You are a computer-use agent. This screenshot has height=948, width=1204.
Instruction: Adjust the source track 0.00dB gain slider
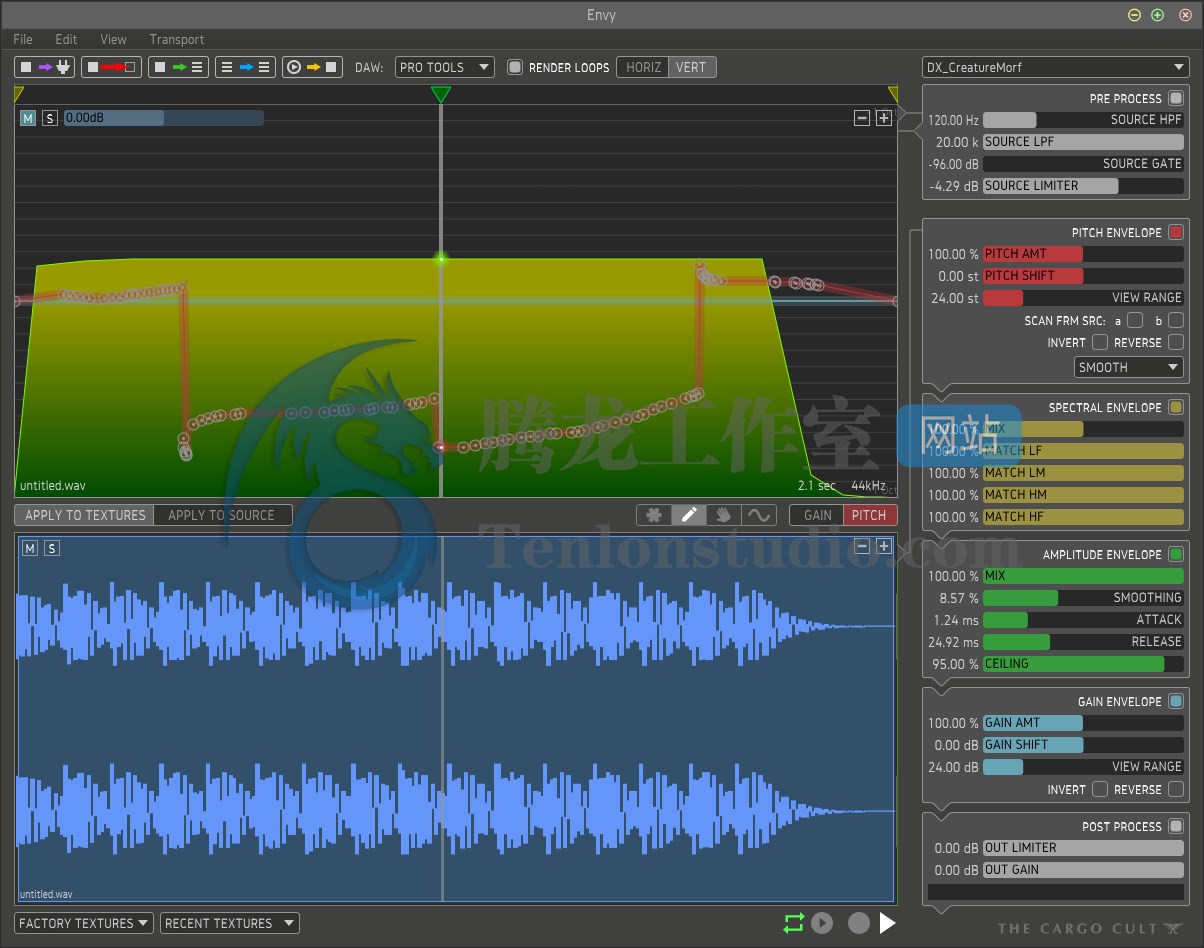coord(164,118)
